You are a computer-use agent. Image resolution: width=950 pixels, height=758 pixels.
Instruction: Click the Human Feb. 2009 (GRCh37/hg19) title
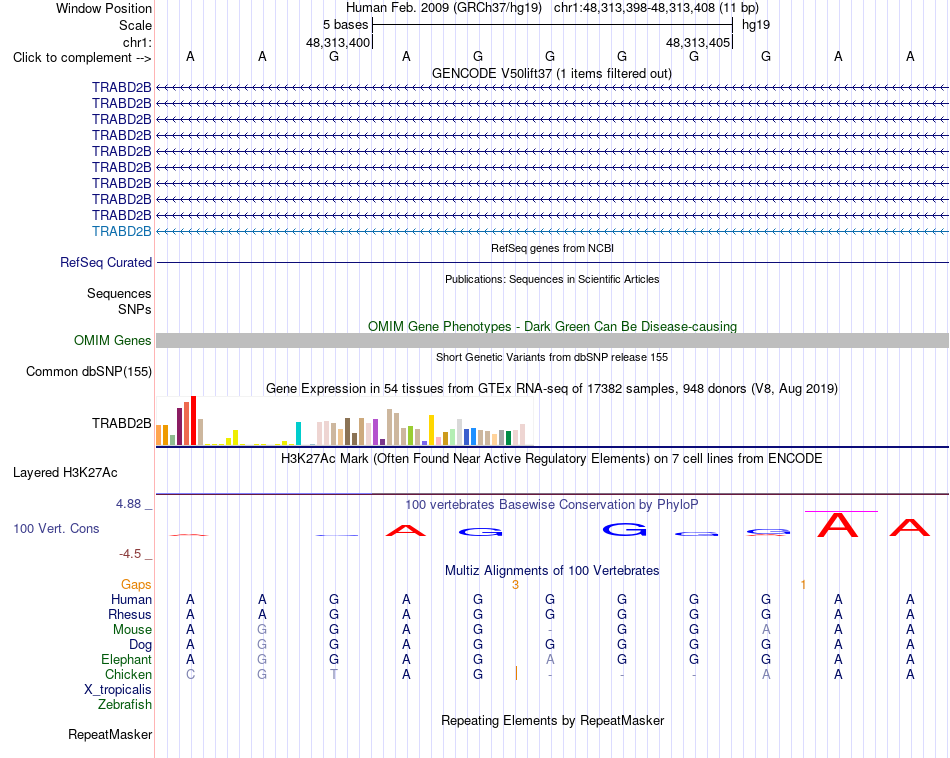(x=443, y=8)
